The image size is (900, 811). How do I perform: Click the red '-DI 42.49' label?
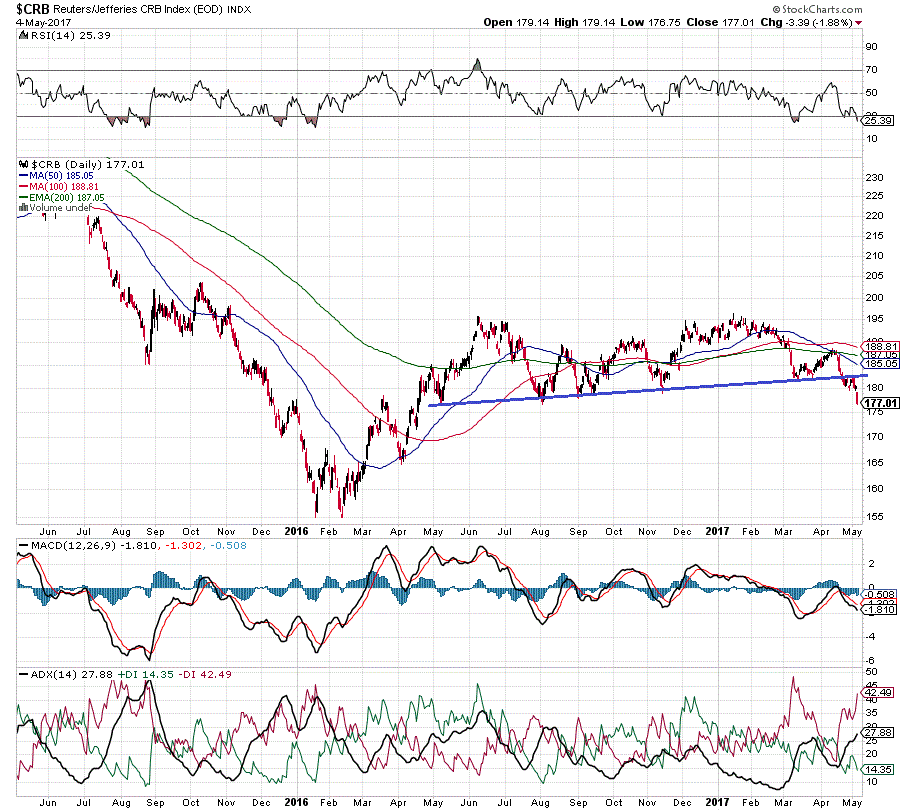pos(205,674)
